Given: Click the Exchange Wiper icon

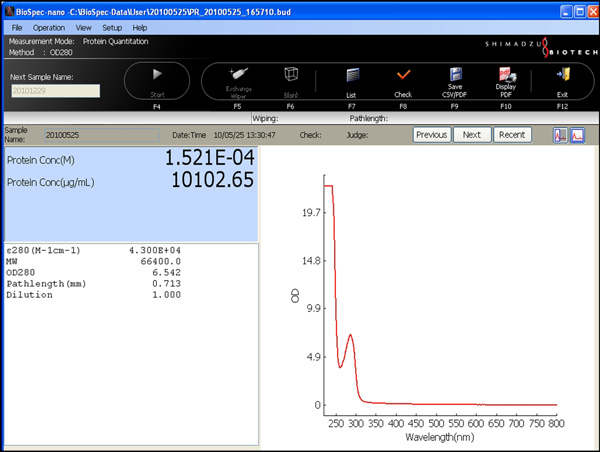Looking at the screenshot, I should [x=238, y=74].
